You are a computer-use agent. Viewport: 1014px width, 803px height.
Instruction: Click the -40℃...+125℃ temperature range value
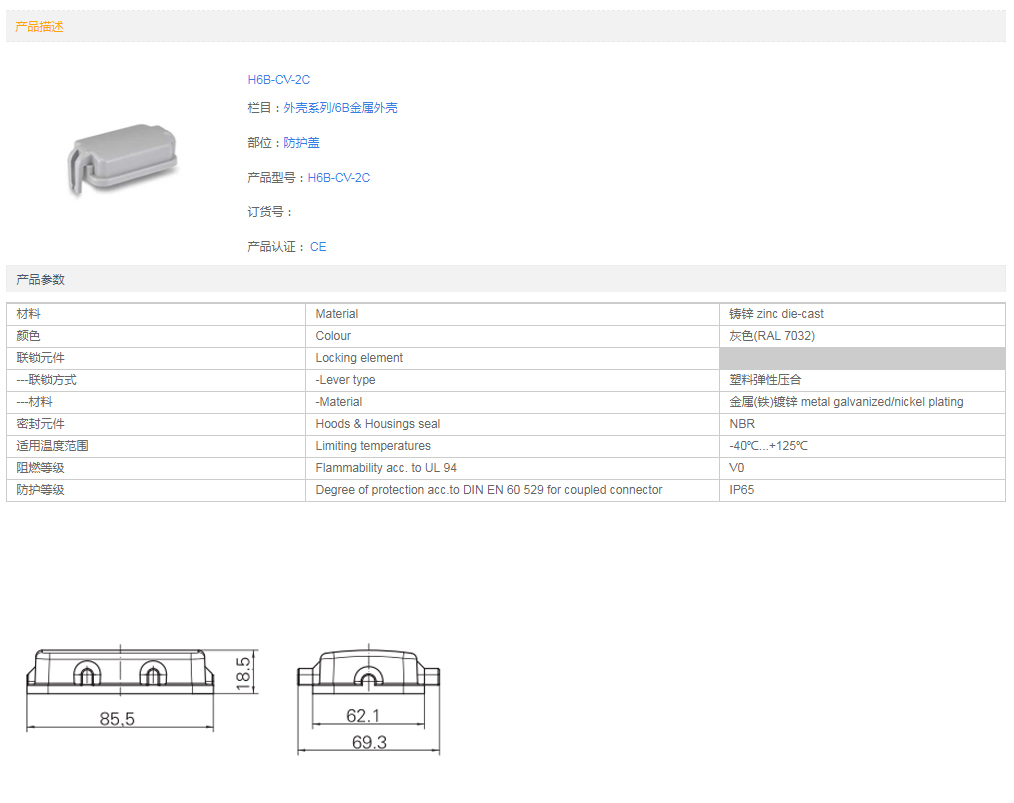(768, 446)
